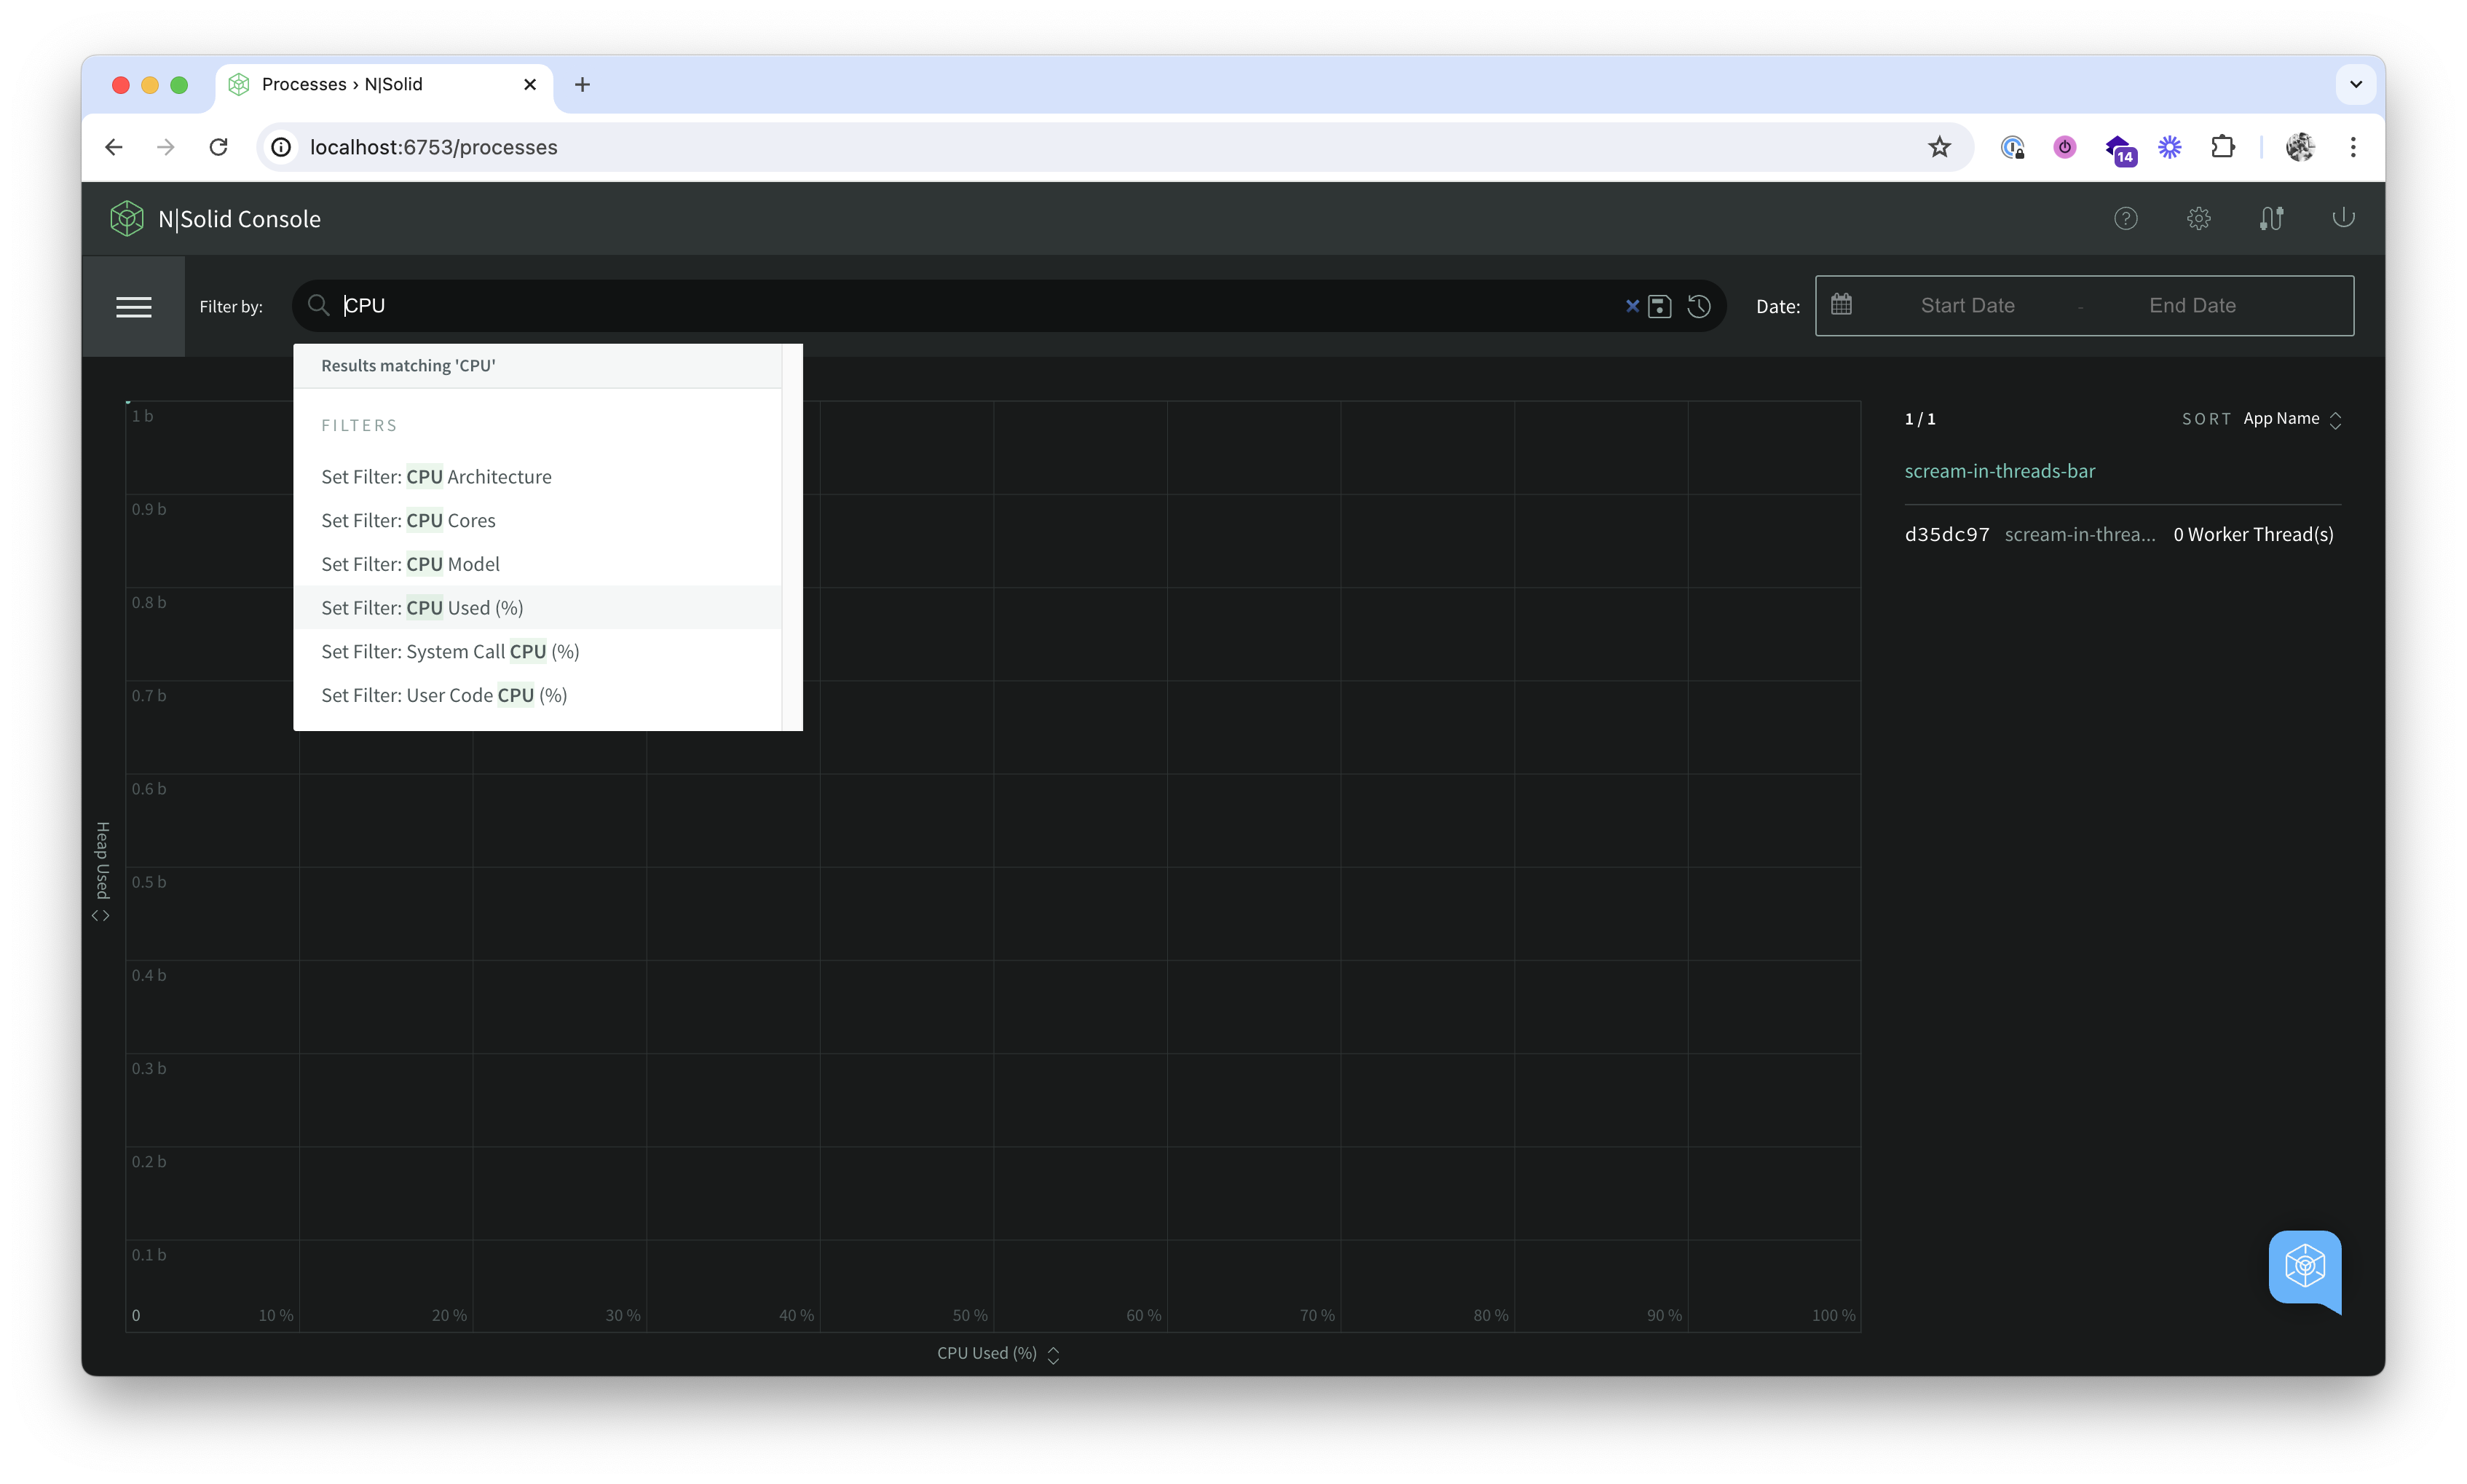This screenshot has height=1484, width=2467.
Task: Select Set Filter: CPU Cores
Action: point(537,520)
